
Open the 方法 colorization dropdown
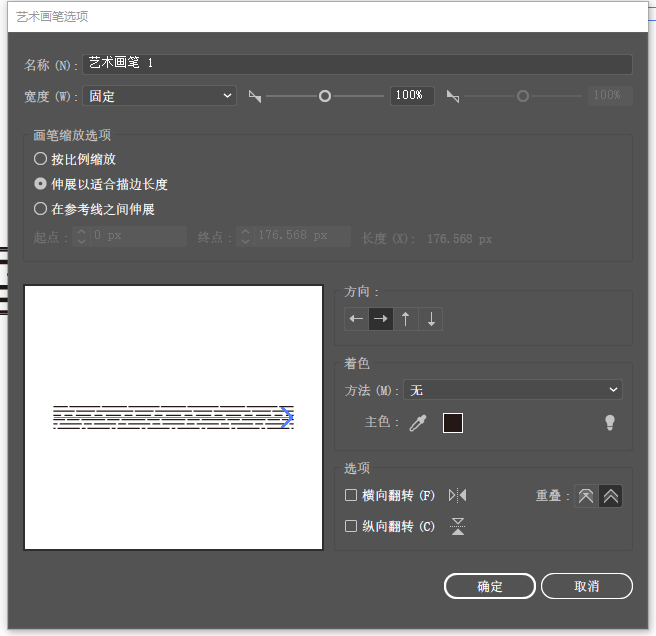(512, 390)
